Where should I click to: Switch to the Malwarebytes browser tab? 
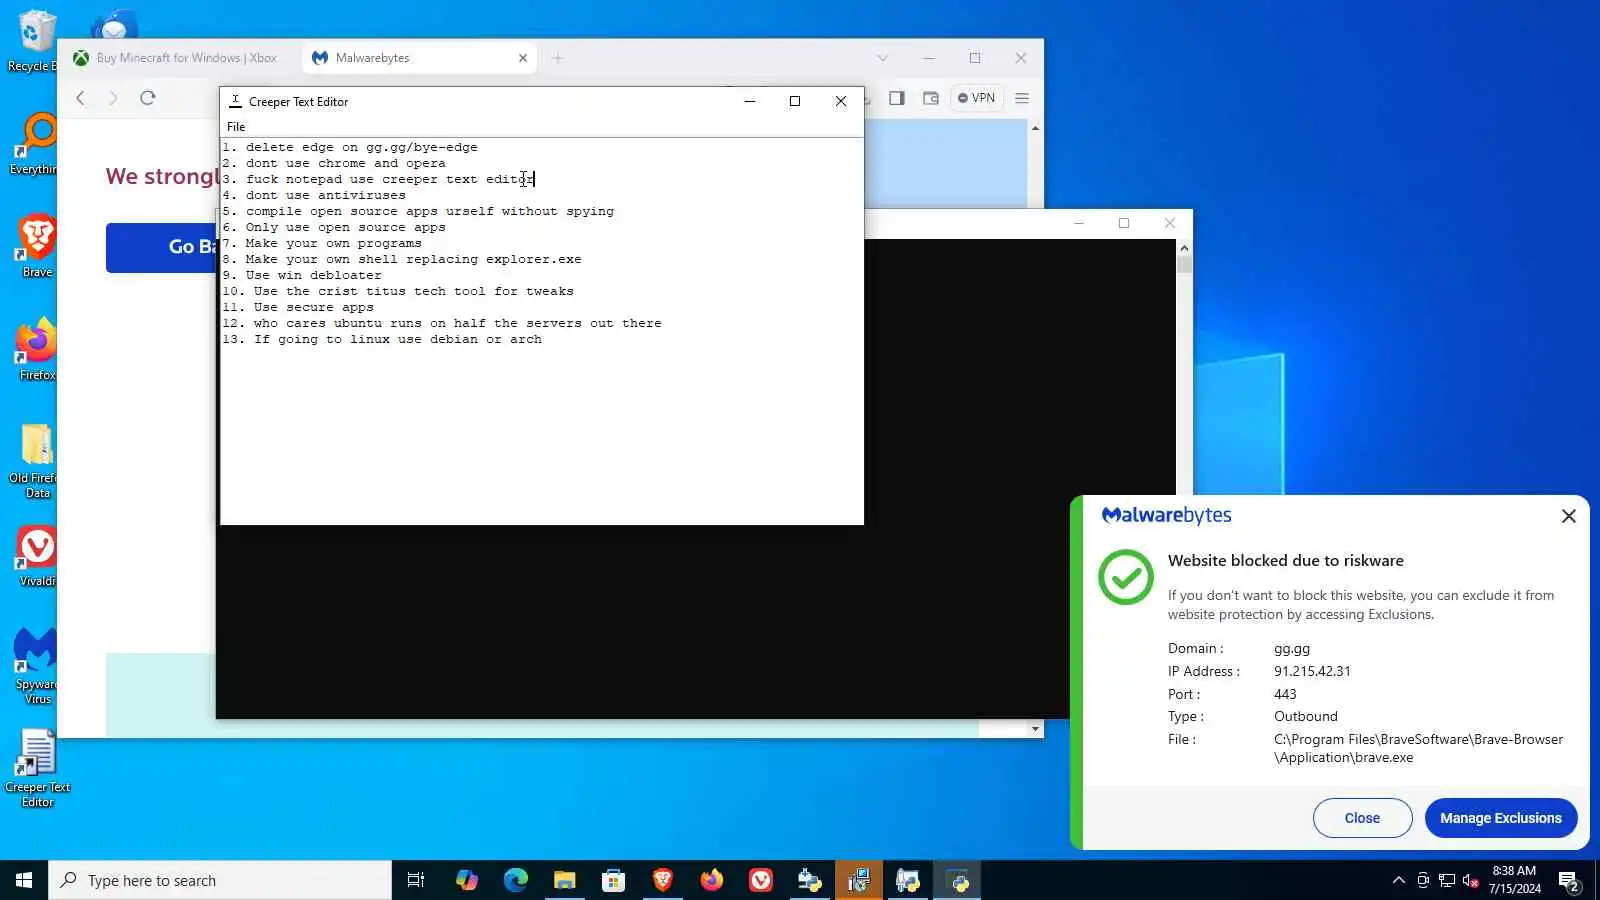click(420, 58)
